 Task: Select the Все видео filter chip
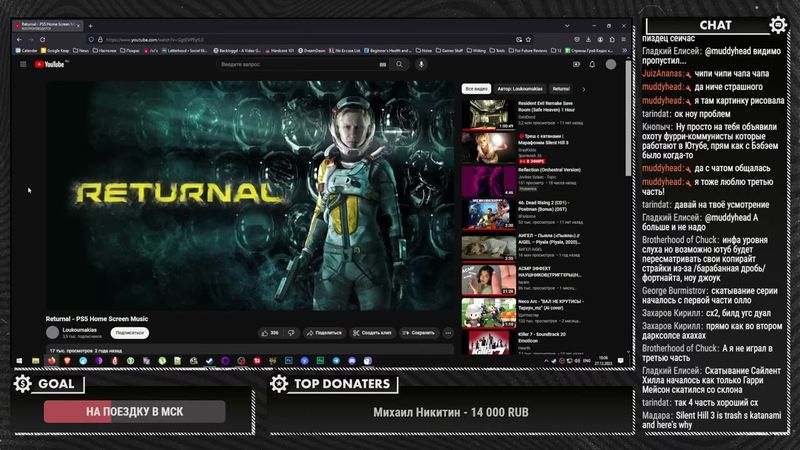tap(476, 89)
